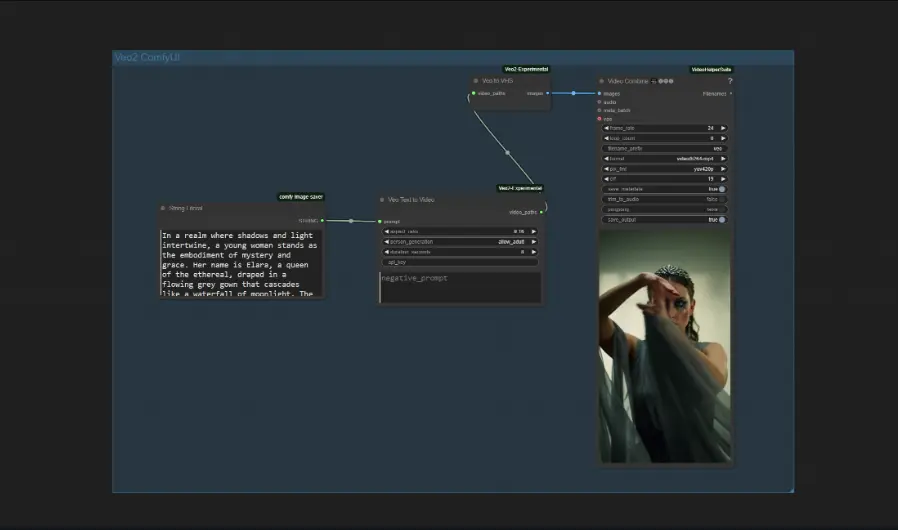
Task: Open the person_generation dropdown
Action: (461, 242)
